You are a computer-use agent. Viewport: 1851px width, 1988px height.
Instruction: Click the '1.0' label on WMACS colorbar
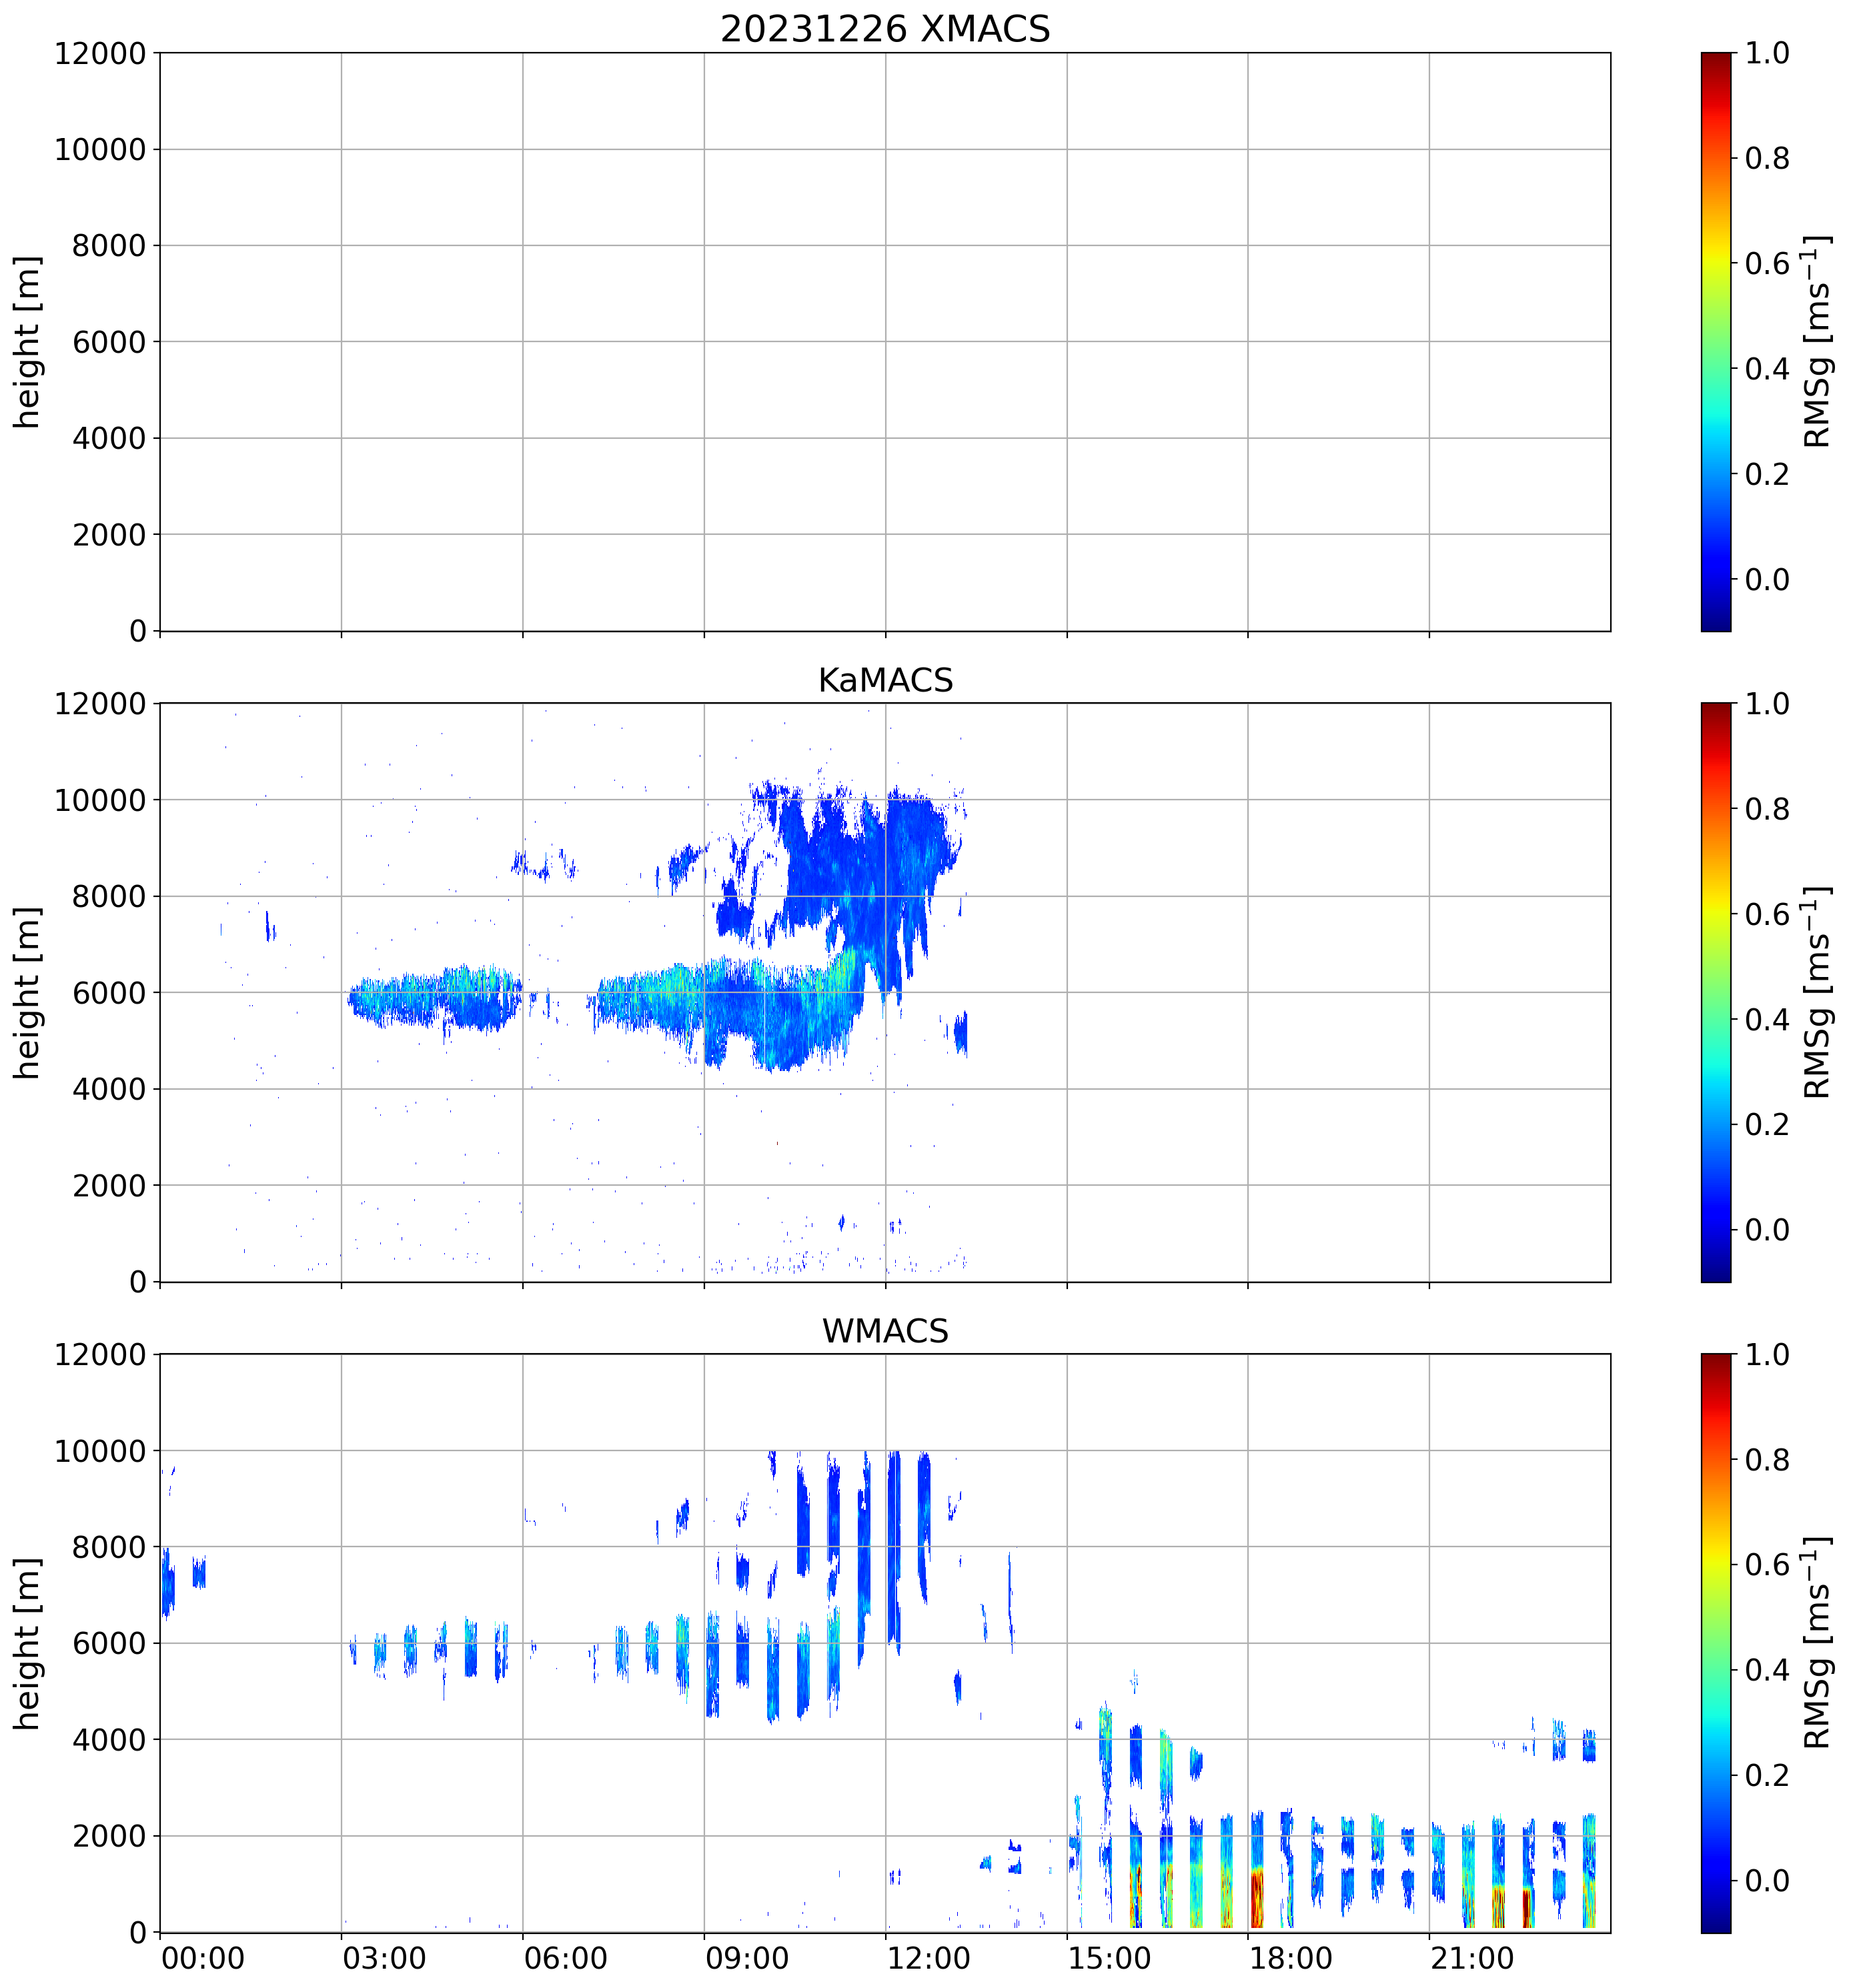[1767, 1355]
